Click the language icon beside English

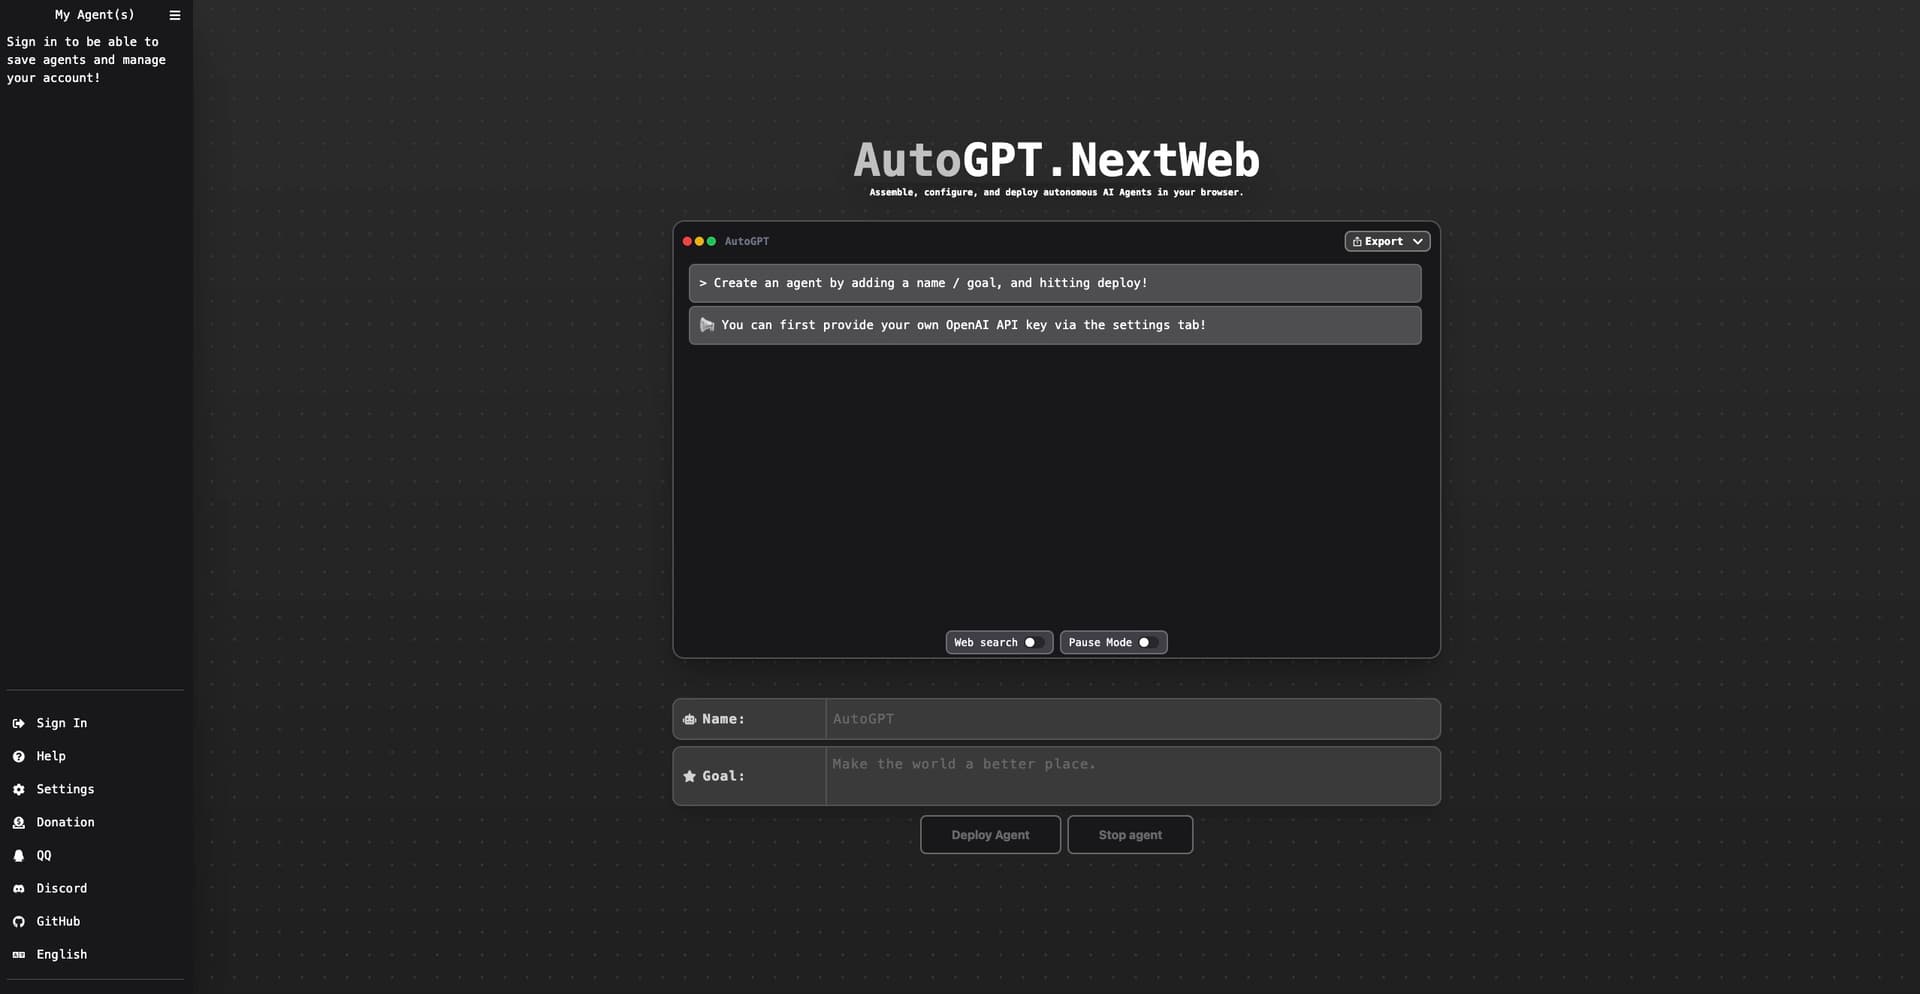(x=18, y=954)
